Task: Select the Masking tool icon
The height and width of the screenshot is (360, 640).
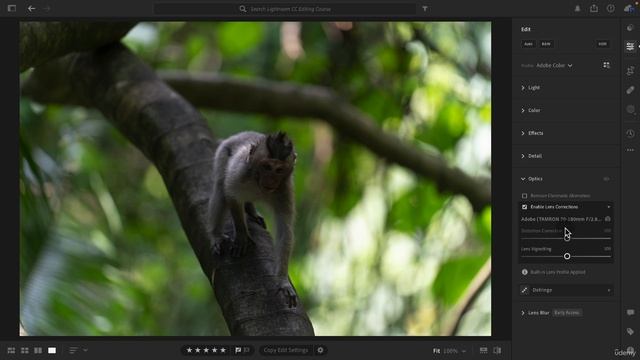Action: coord(630,109)
